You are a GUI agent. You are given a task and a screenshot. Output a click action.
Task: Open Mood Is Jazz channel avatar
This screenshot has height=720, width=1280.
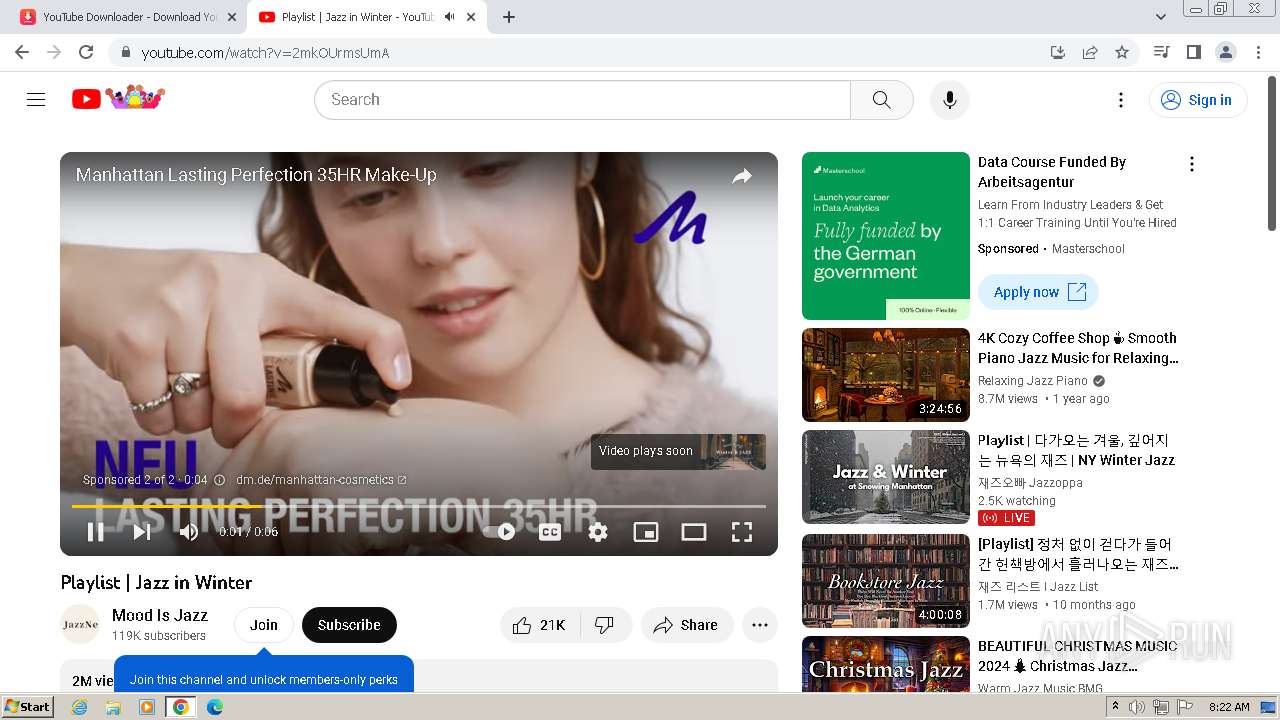[x=80, y=624]
